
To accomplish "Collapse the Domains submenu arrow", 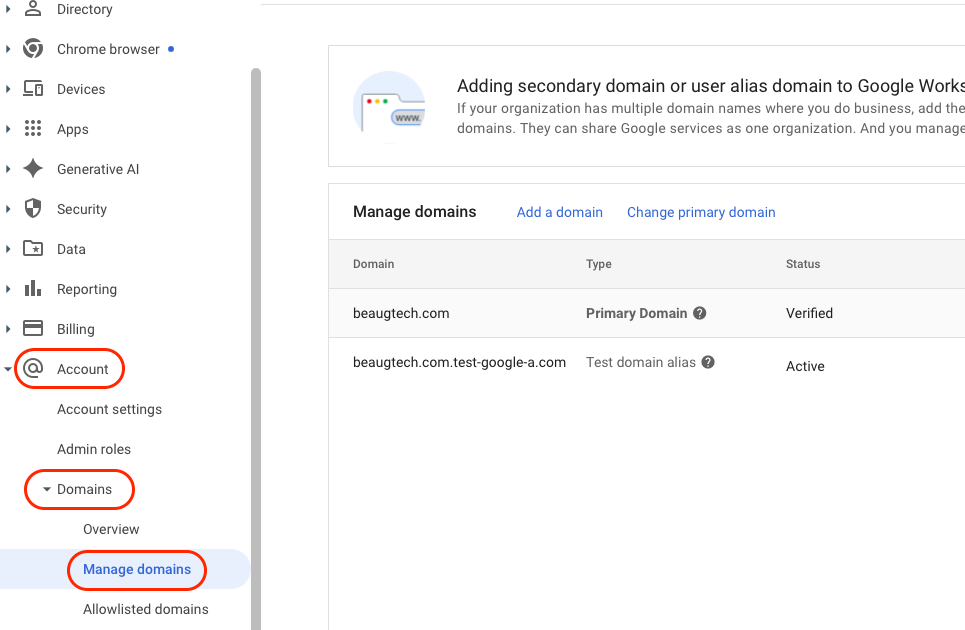I will 47,490.
